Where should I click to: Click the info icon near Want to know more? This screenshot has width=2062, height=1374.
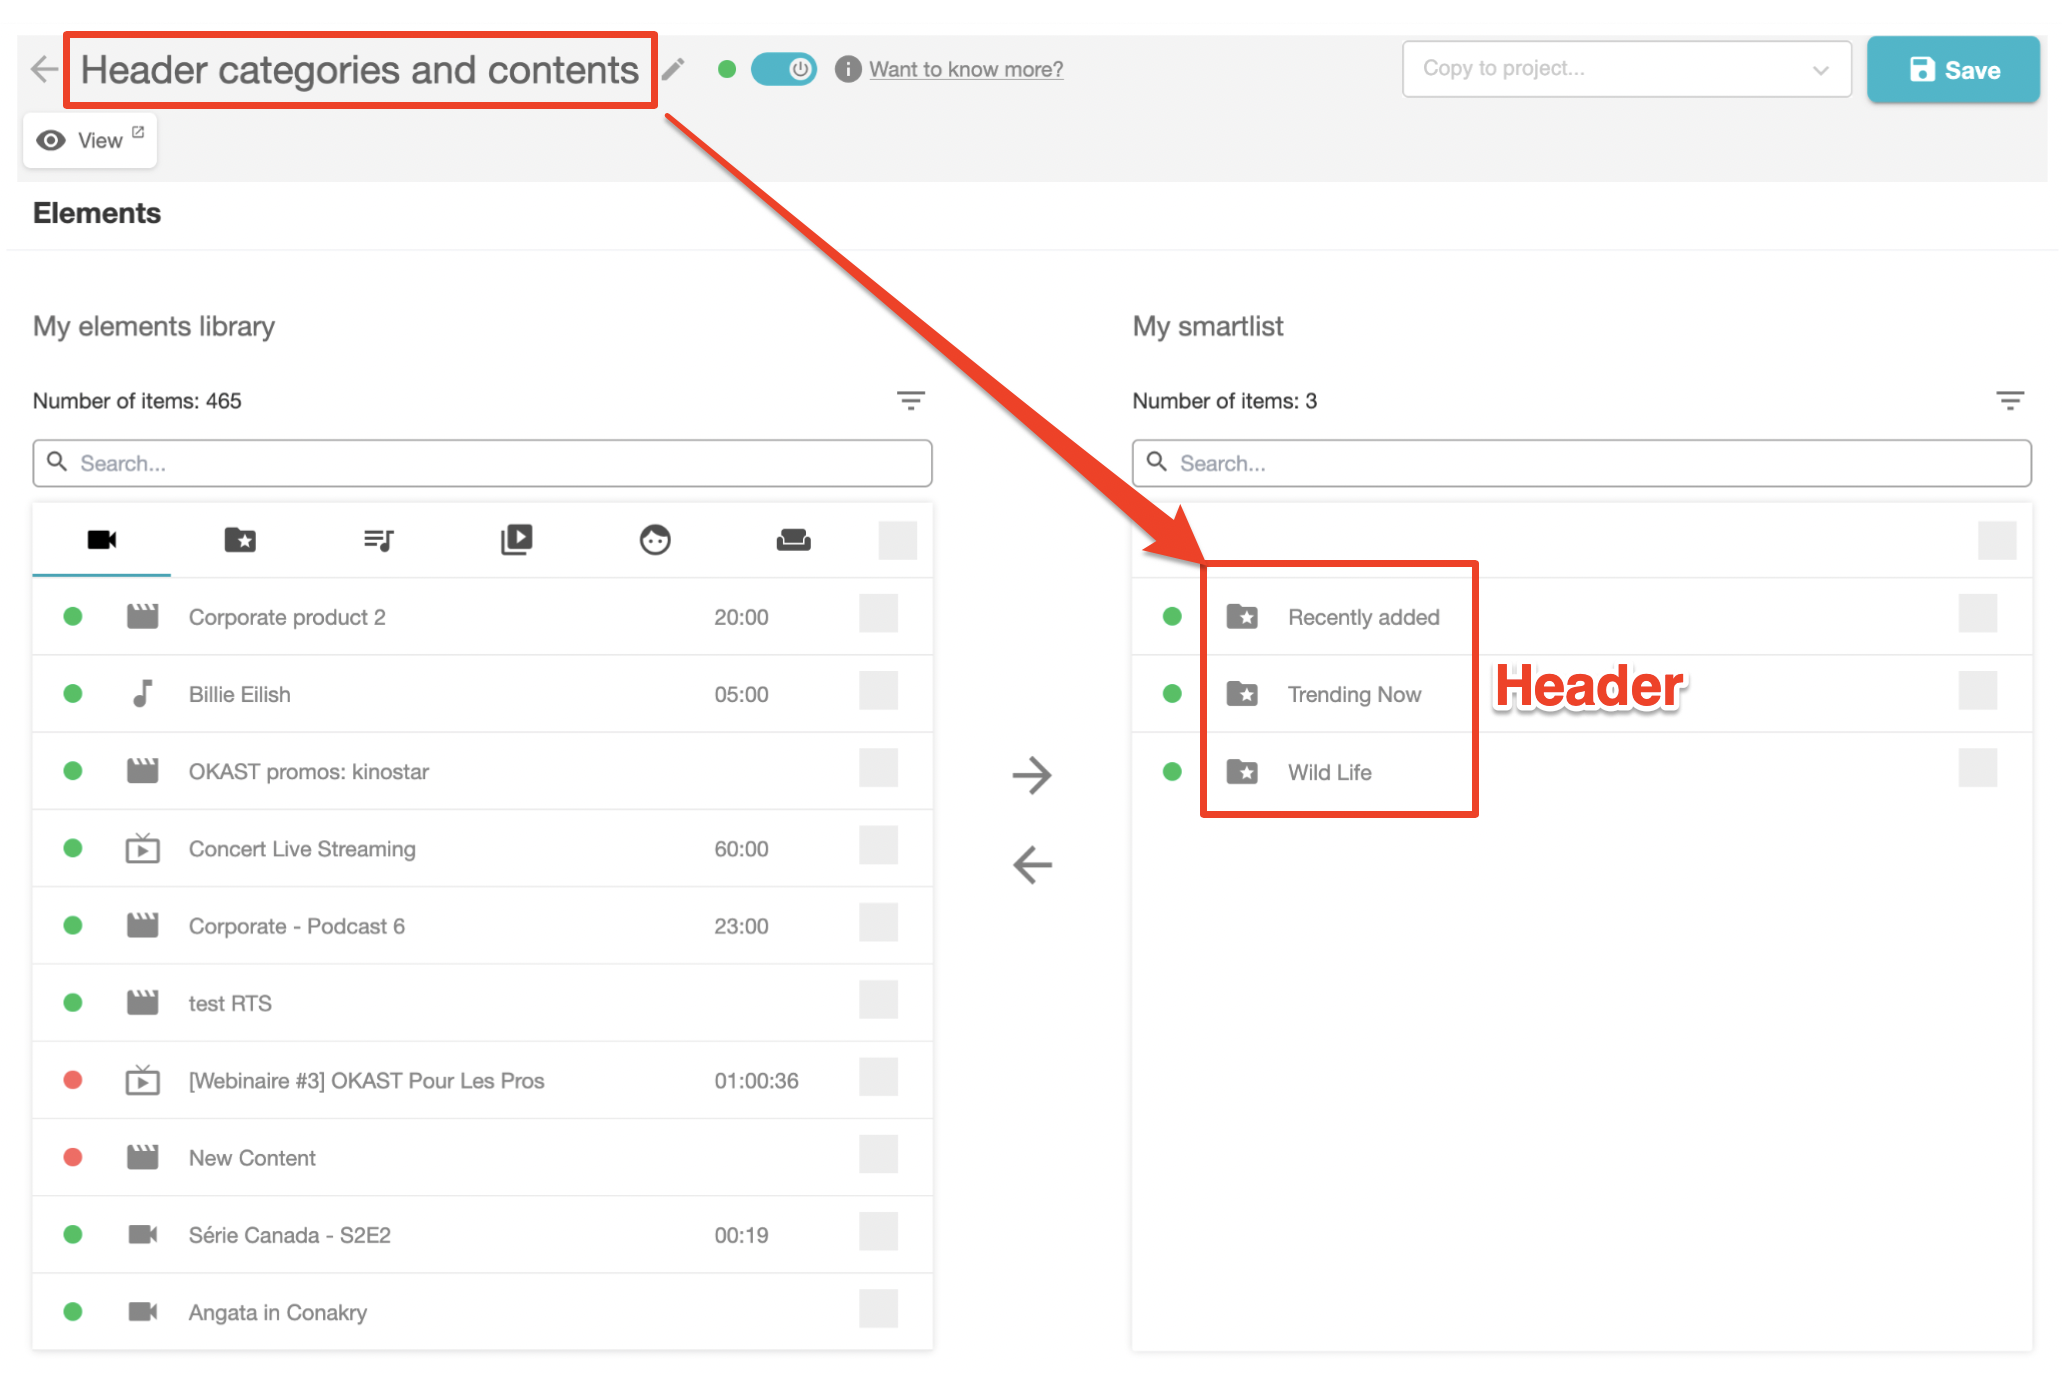[847, 69]
